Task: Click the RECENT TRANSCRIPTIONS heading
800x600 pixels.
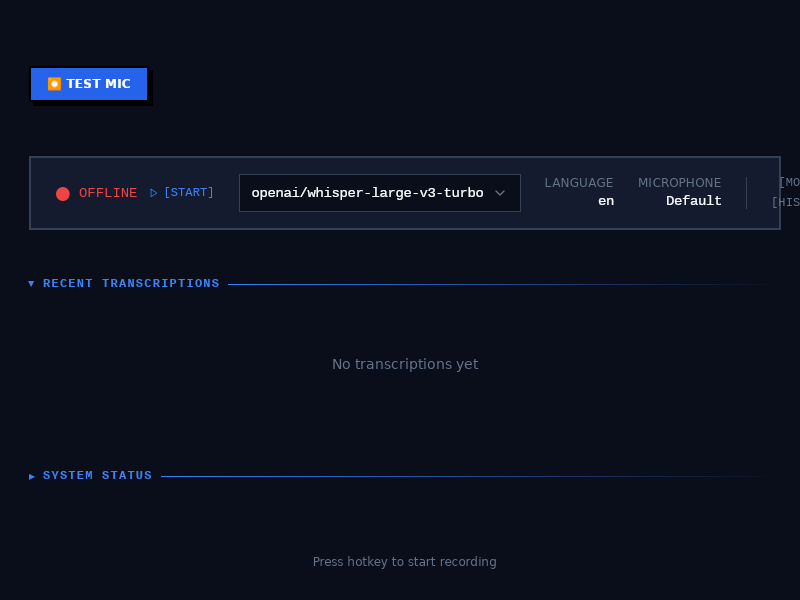Action: pos(131,283)
